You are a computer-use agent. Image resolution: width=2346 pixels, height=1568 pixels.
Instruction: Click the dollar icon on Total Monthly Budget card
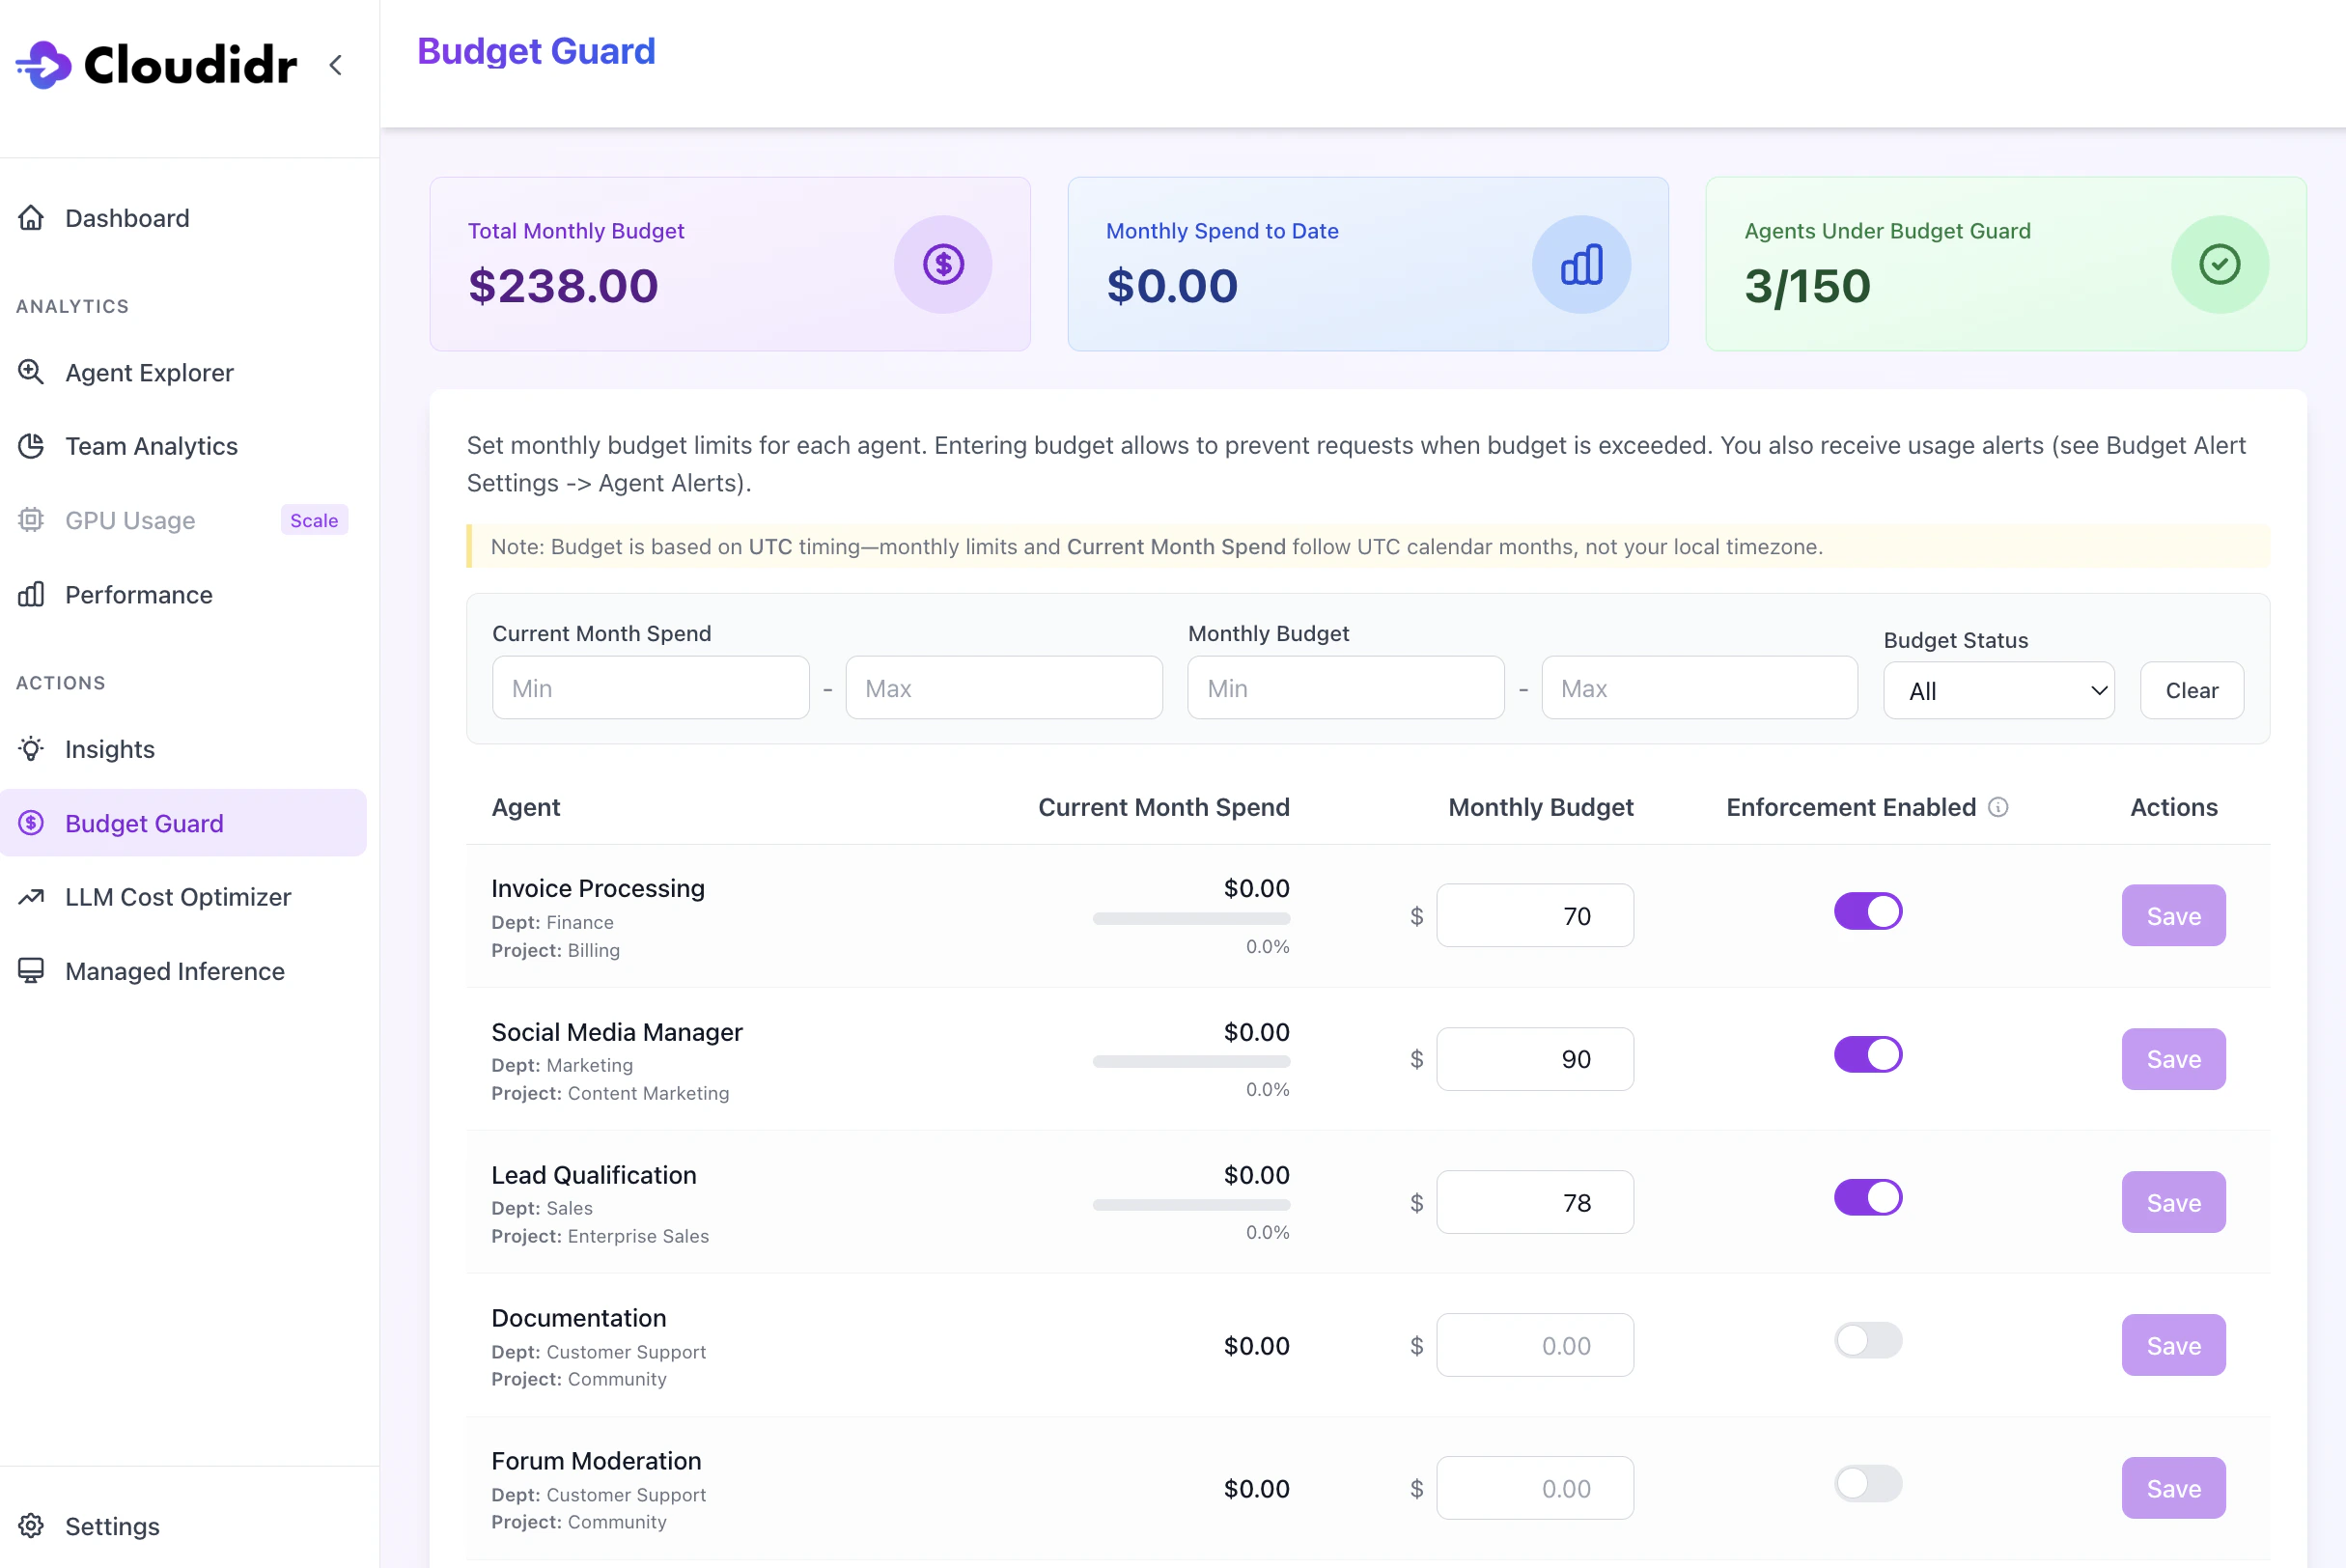(x=942, y=264)
